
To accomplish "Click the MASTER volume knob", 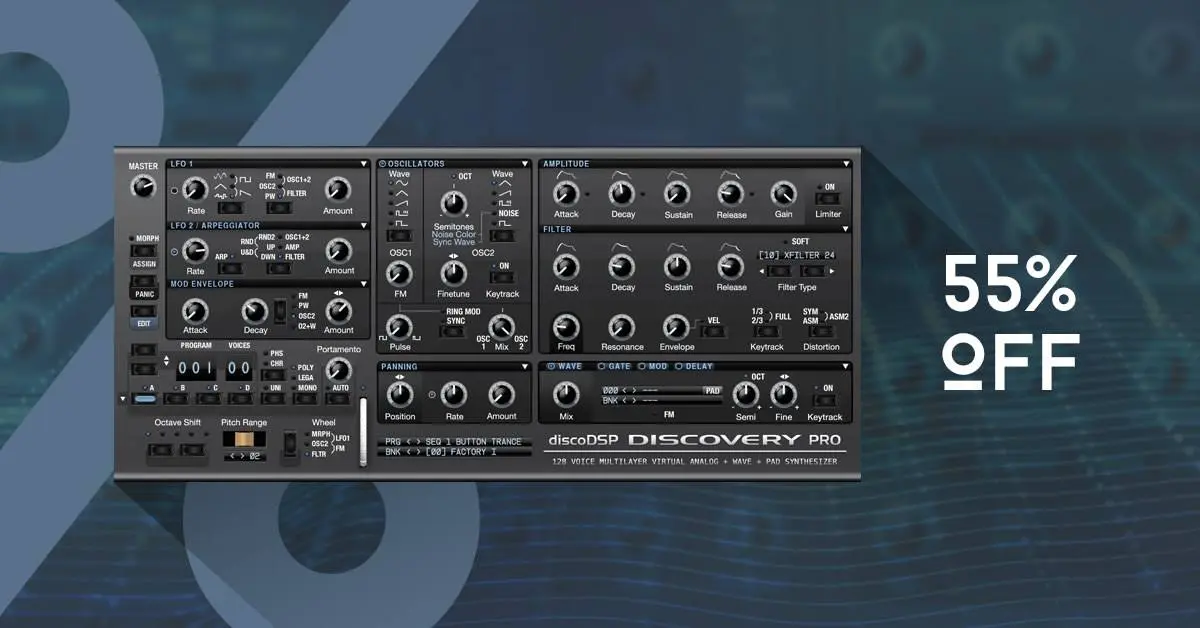I will pyautogui.click(x=143, y=186).
